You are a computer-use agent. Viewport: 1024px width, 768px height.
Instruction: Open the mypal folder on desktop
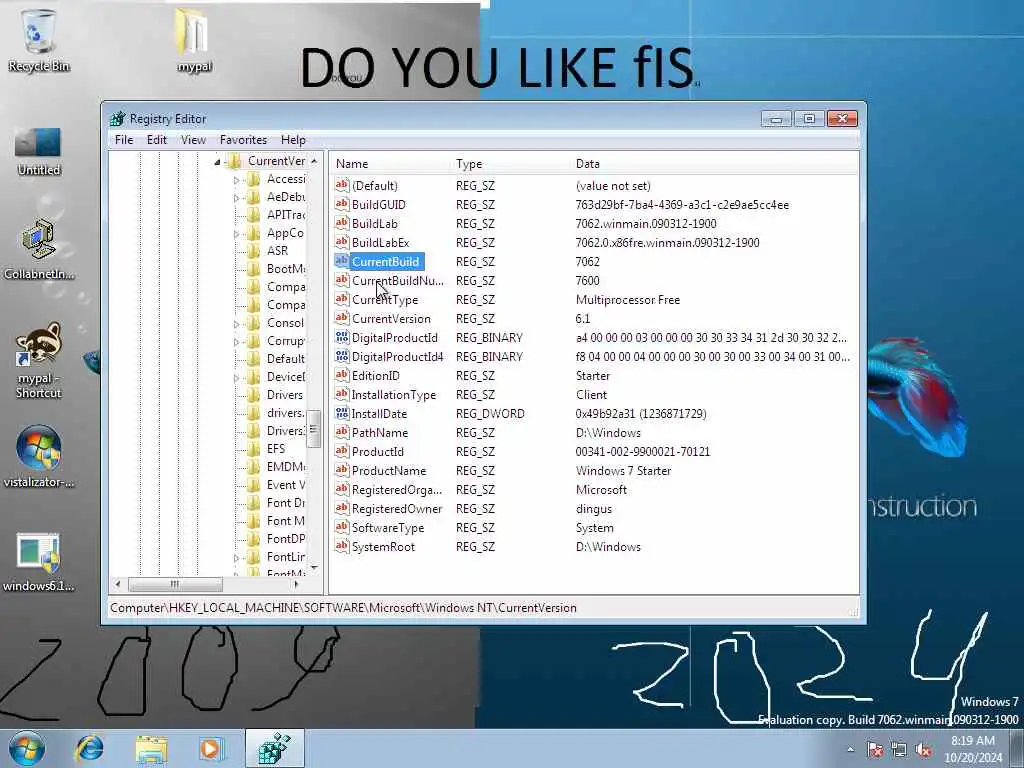[x=194, y=40]
